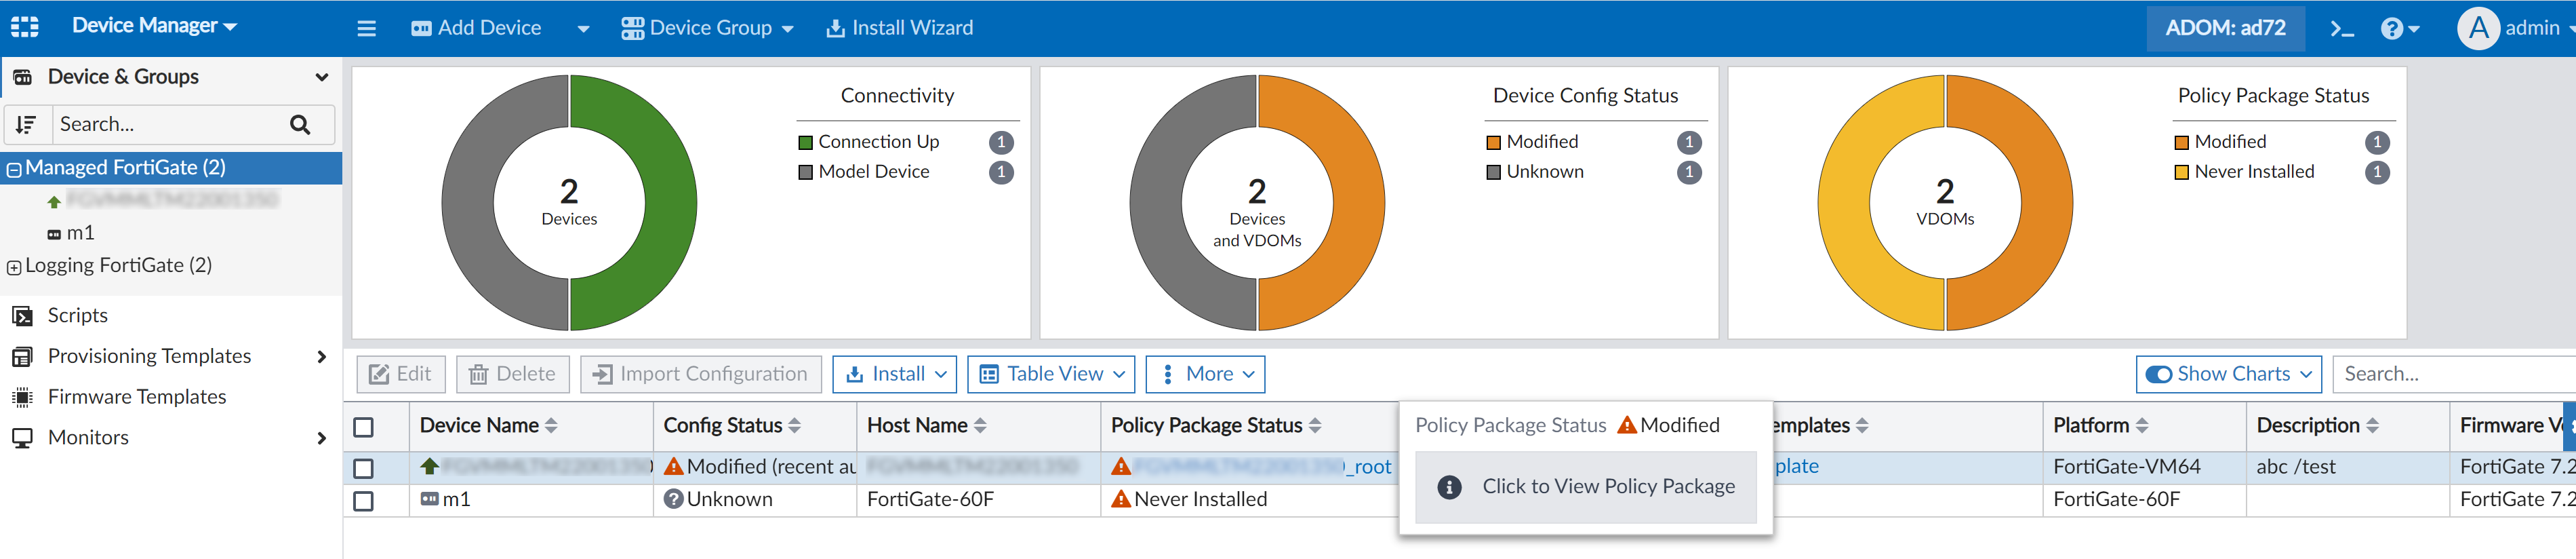Focus the device table search field

coord(2450,374)
